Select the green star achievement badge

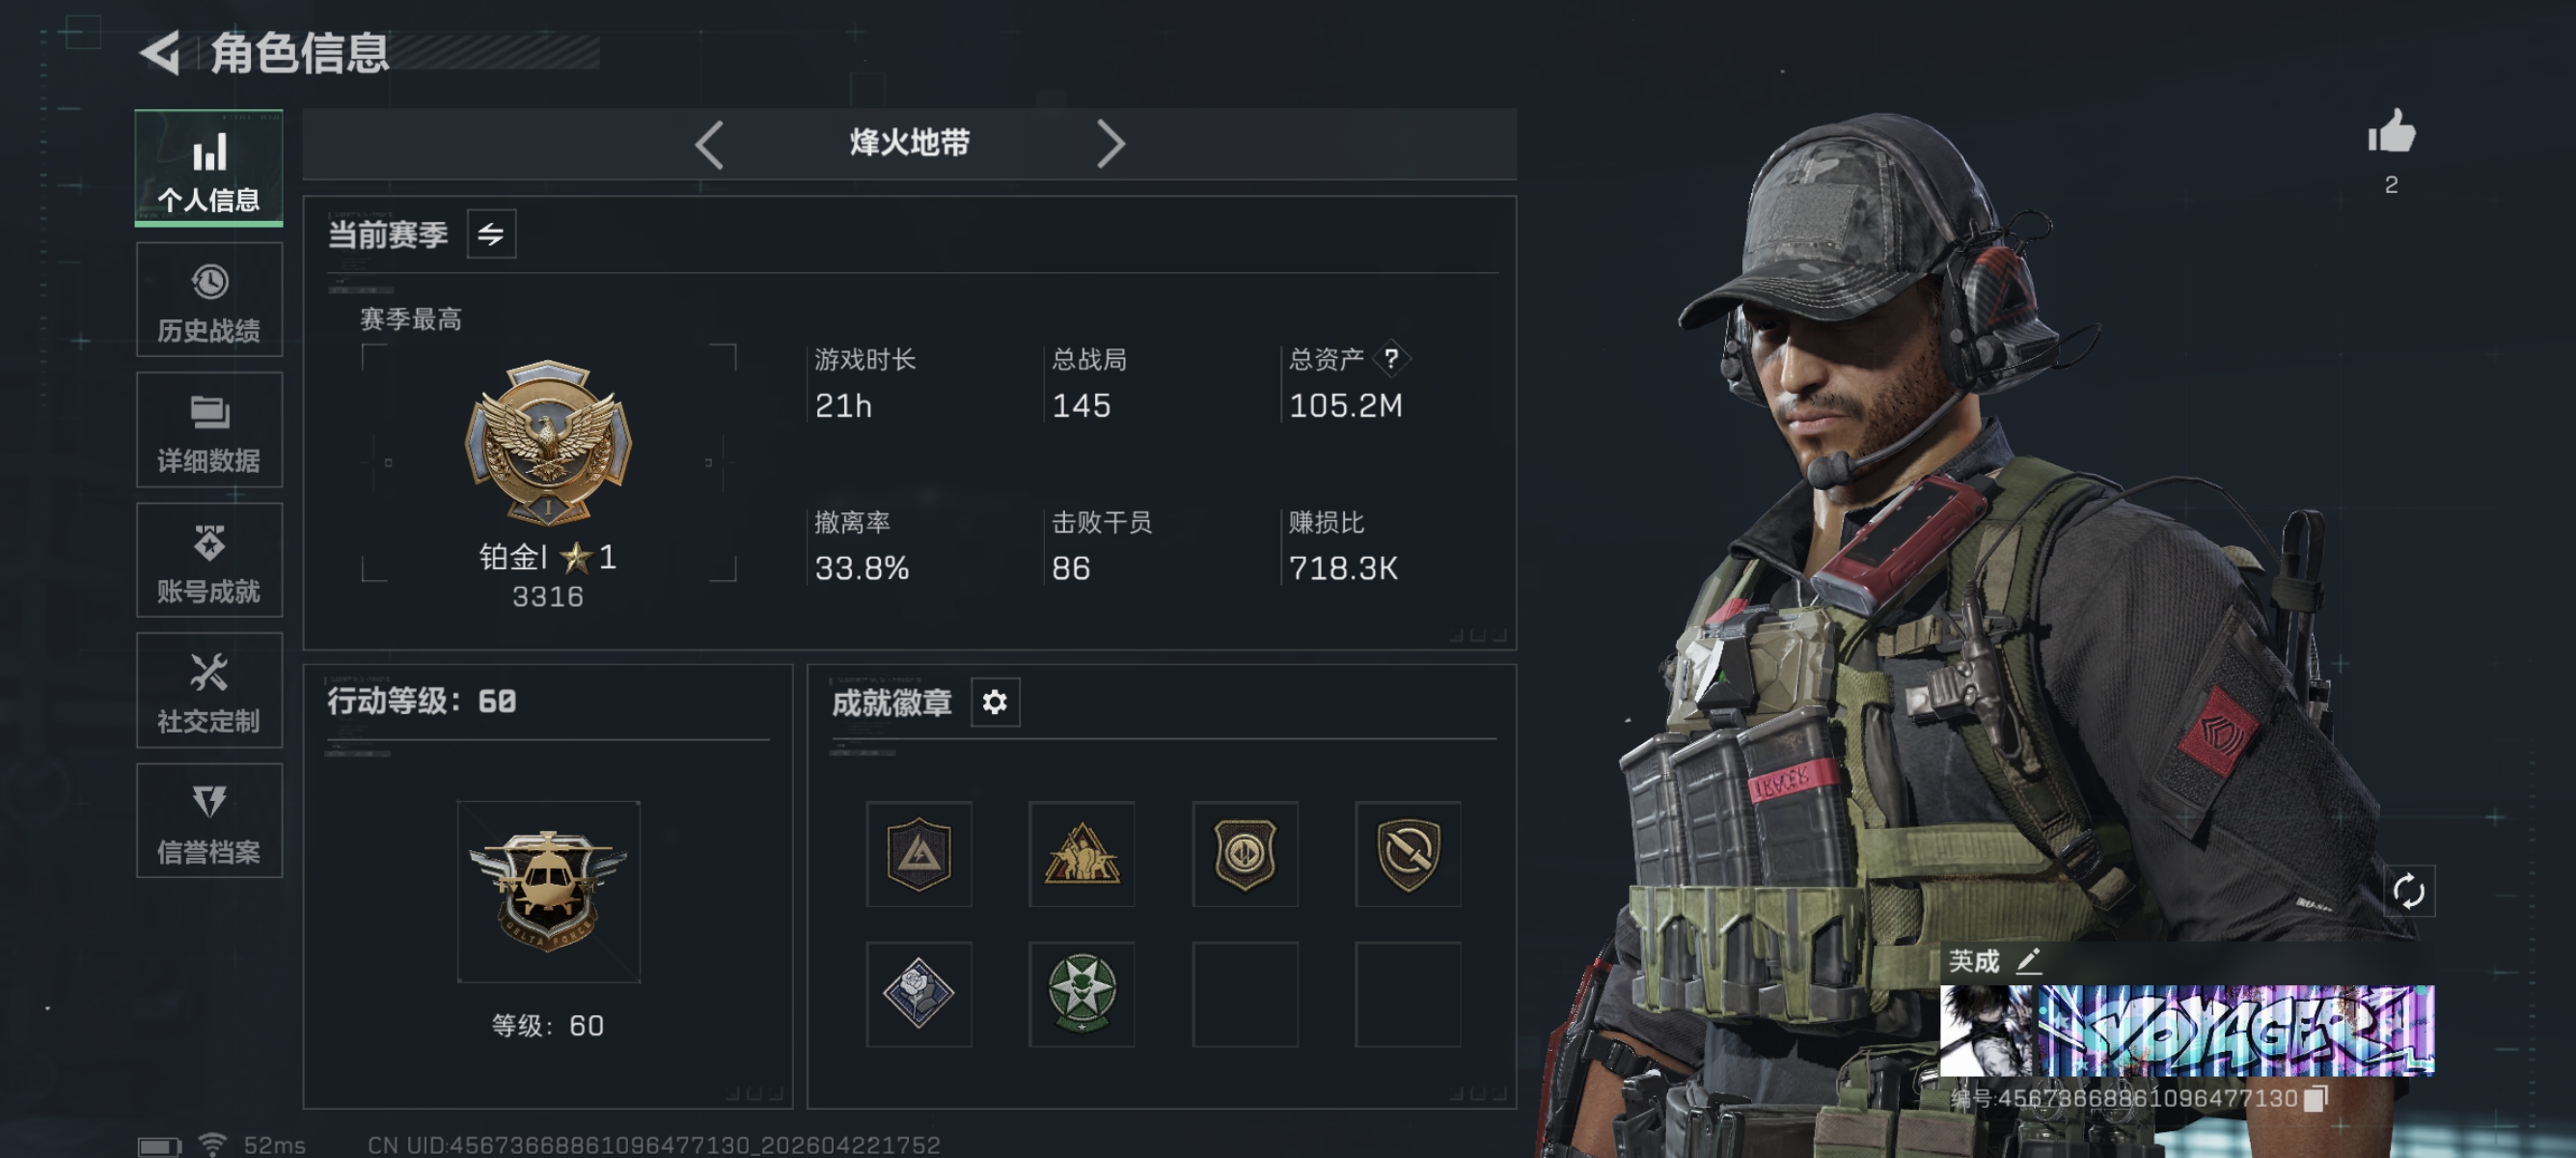[1081, 994]
